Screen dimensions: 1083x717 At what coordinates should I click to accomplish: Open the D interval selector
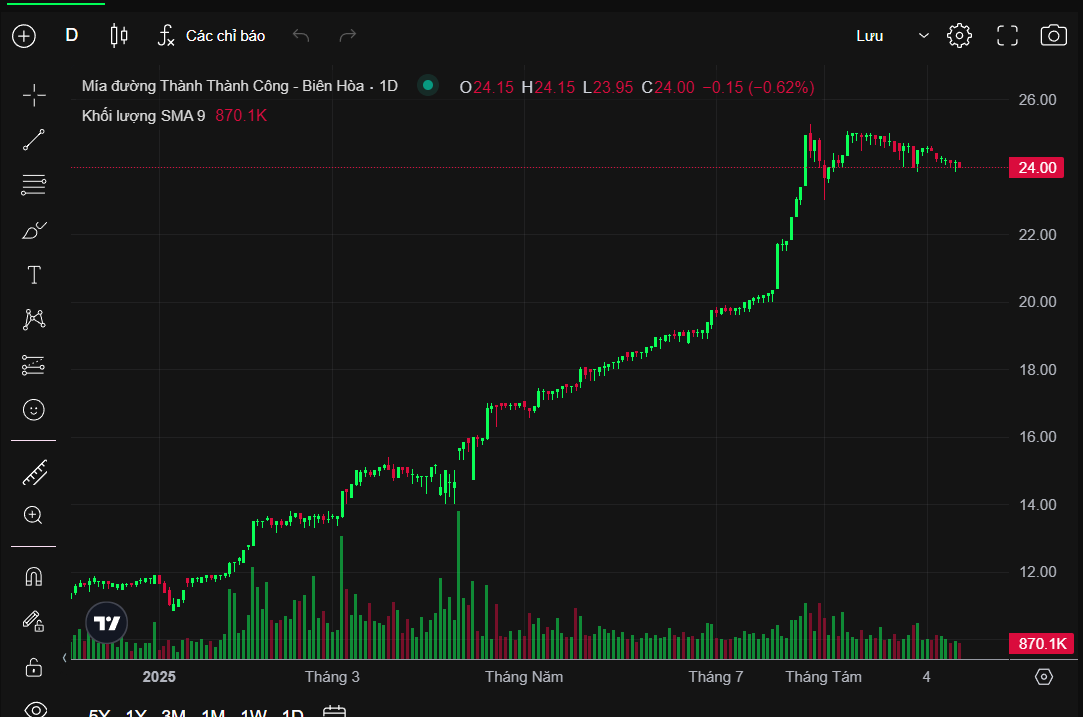72,35
